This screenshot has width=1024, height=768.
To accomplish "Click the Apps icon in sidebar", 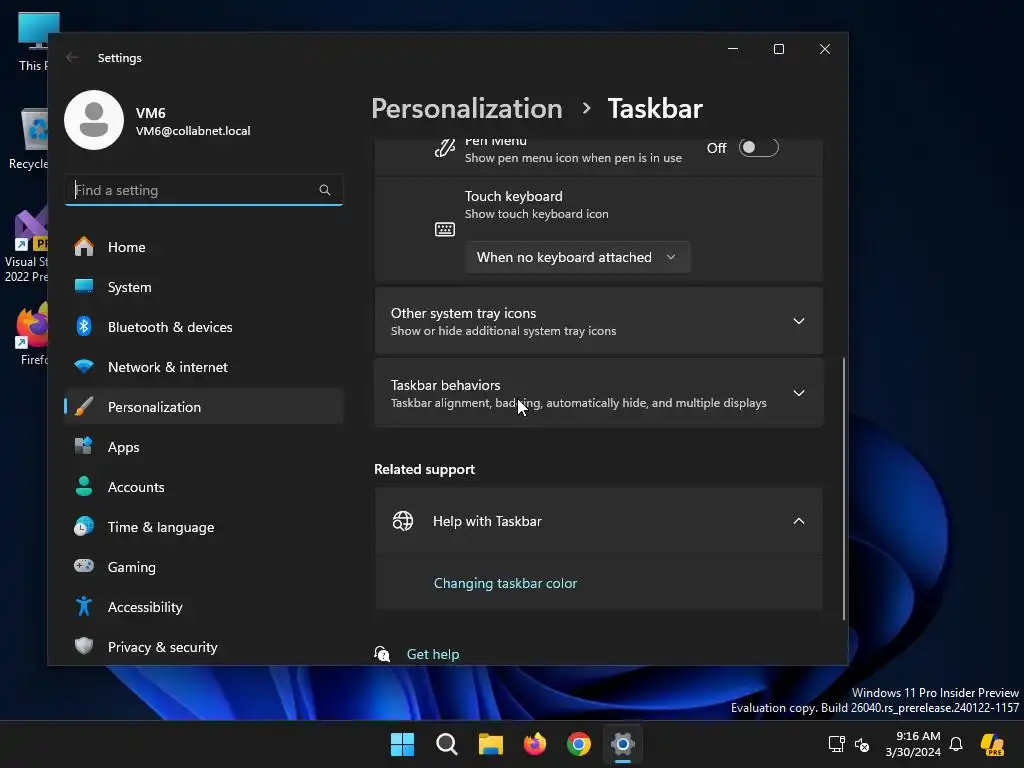I will pos(84,447).
